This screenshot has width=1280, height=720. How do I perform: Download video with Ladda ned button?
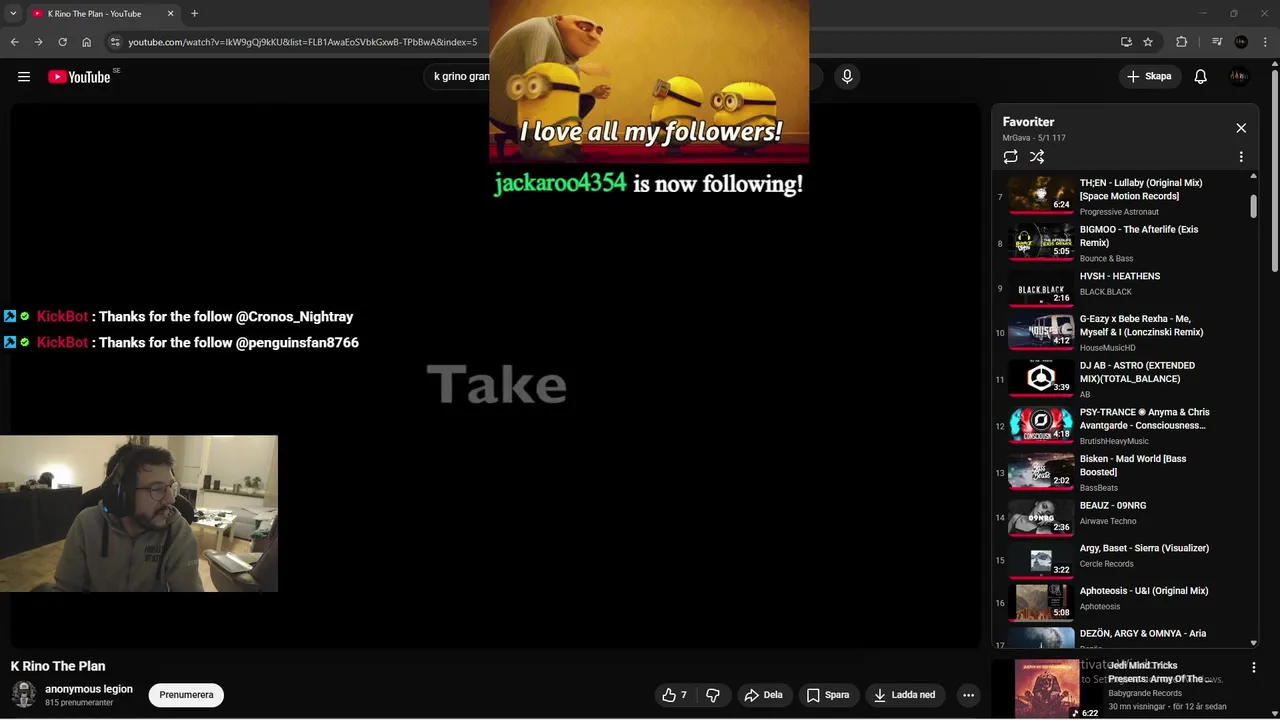[905, 695]
